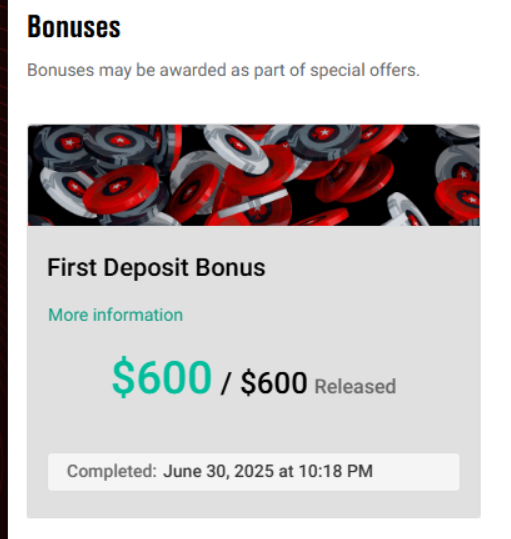511x539 pixels.
Task: Select the First Deposit Bonus title
Action: (x=156, y=267)
